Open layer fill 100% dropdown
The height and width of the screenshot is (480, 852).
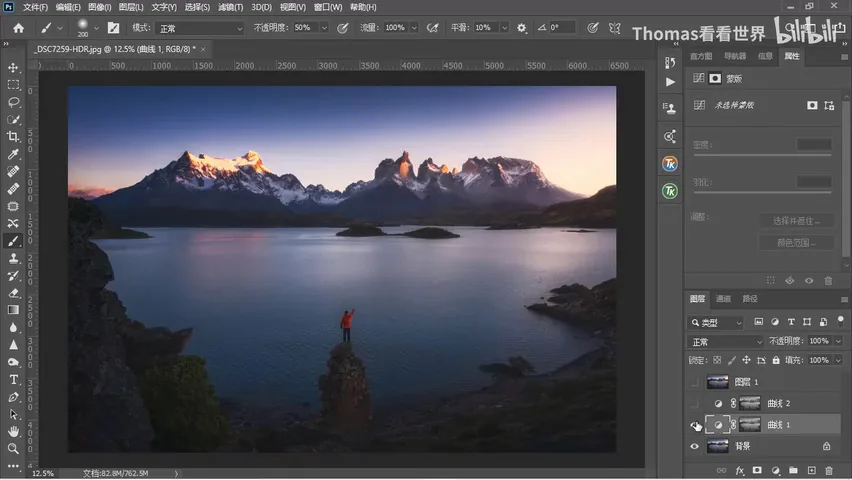pos(838,360)
